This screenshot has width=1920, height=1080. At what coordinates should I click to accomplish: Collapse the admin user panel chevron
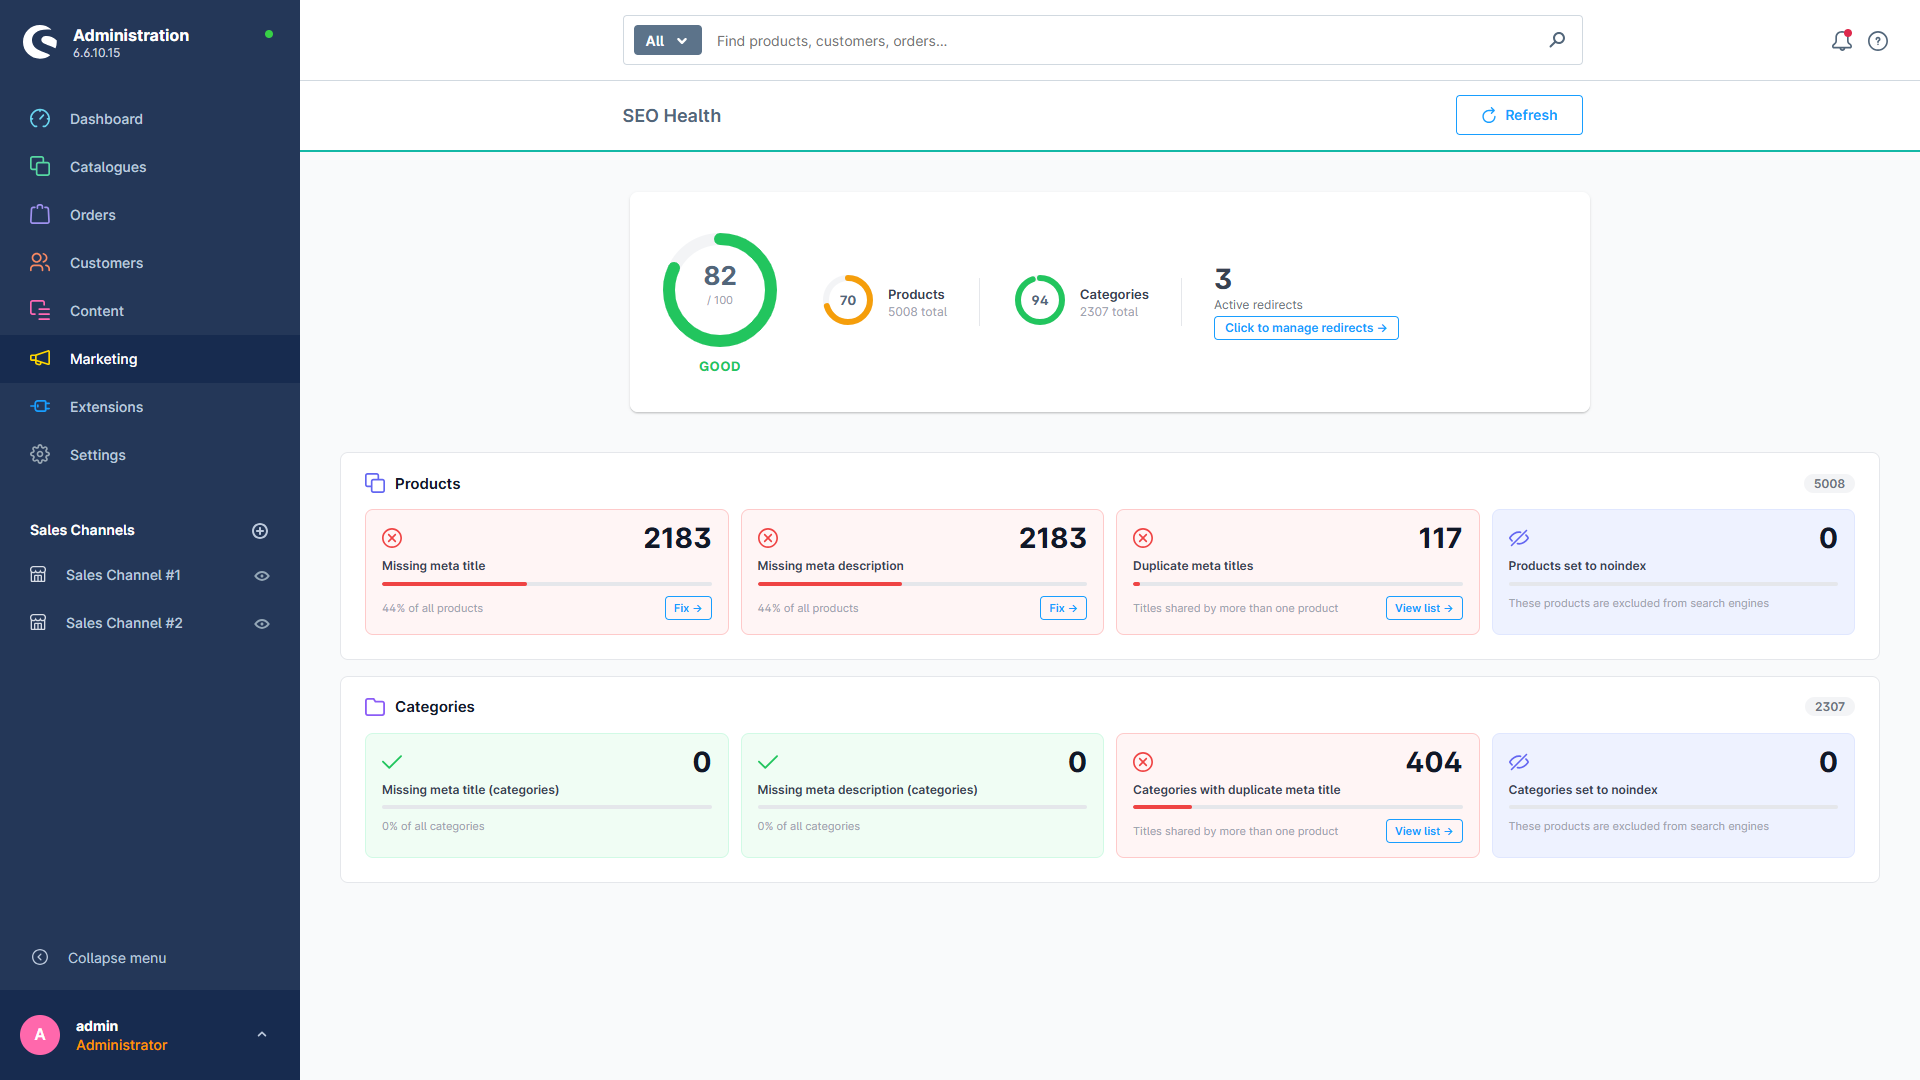tap(262, 1034)
